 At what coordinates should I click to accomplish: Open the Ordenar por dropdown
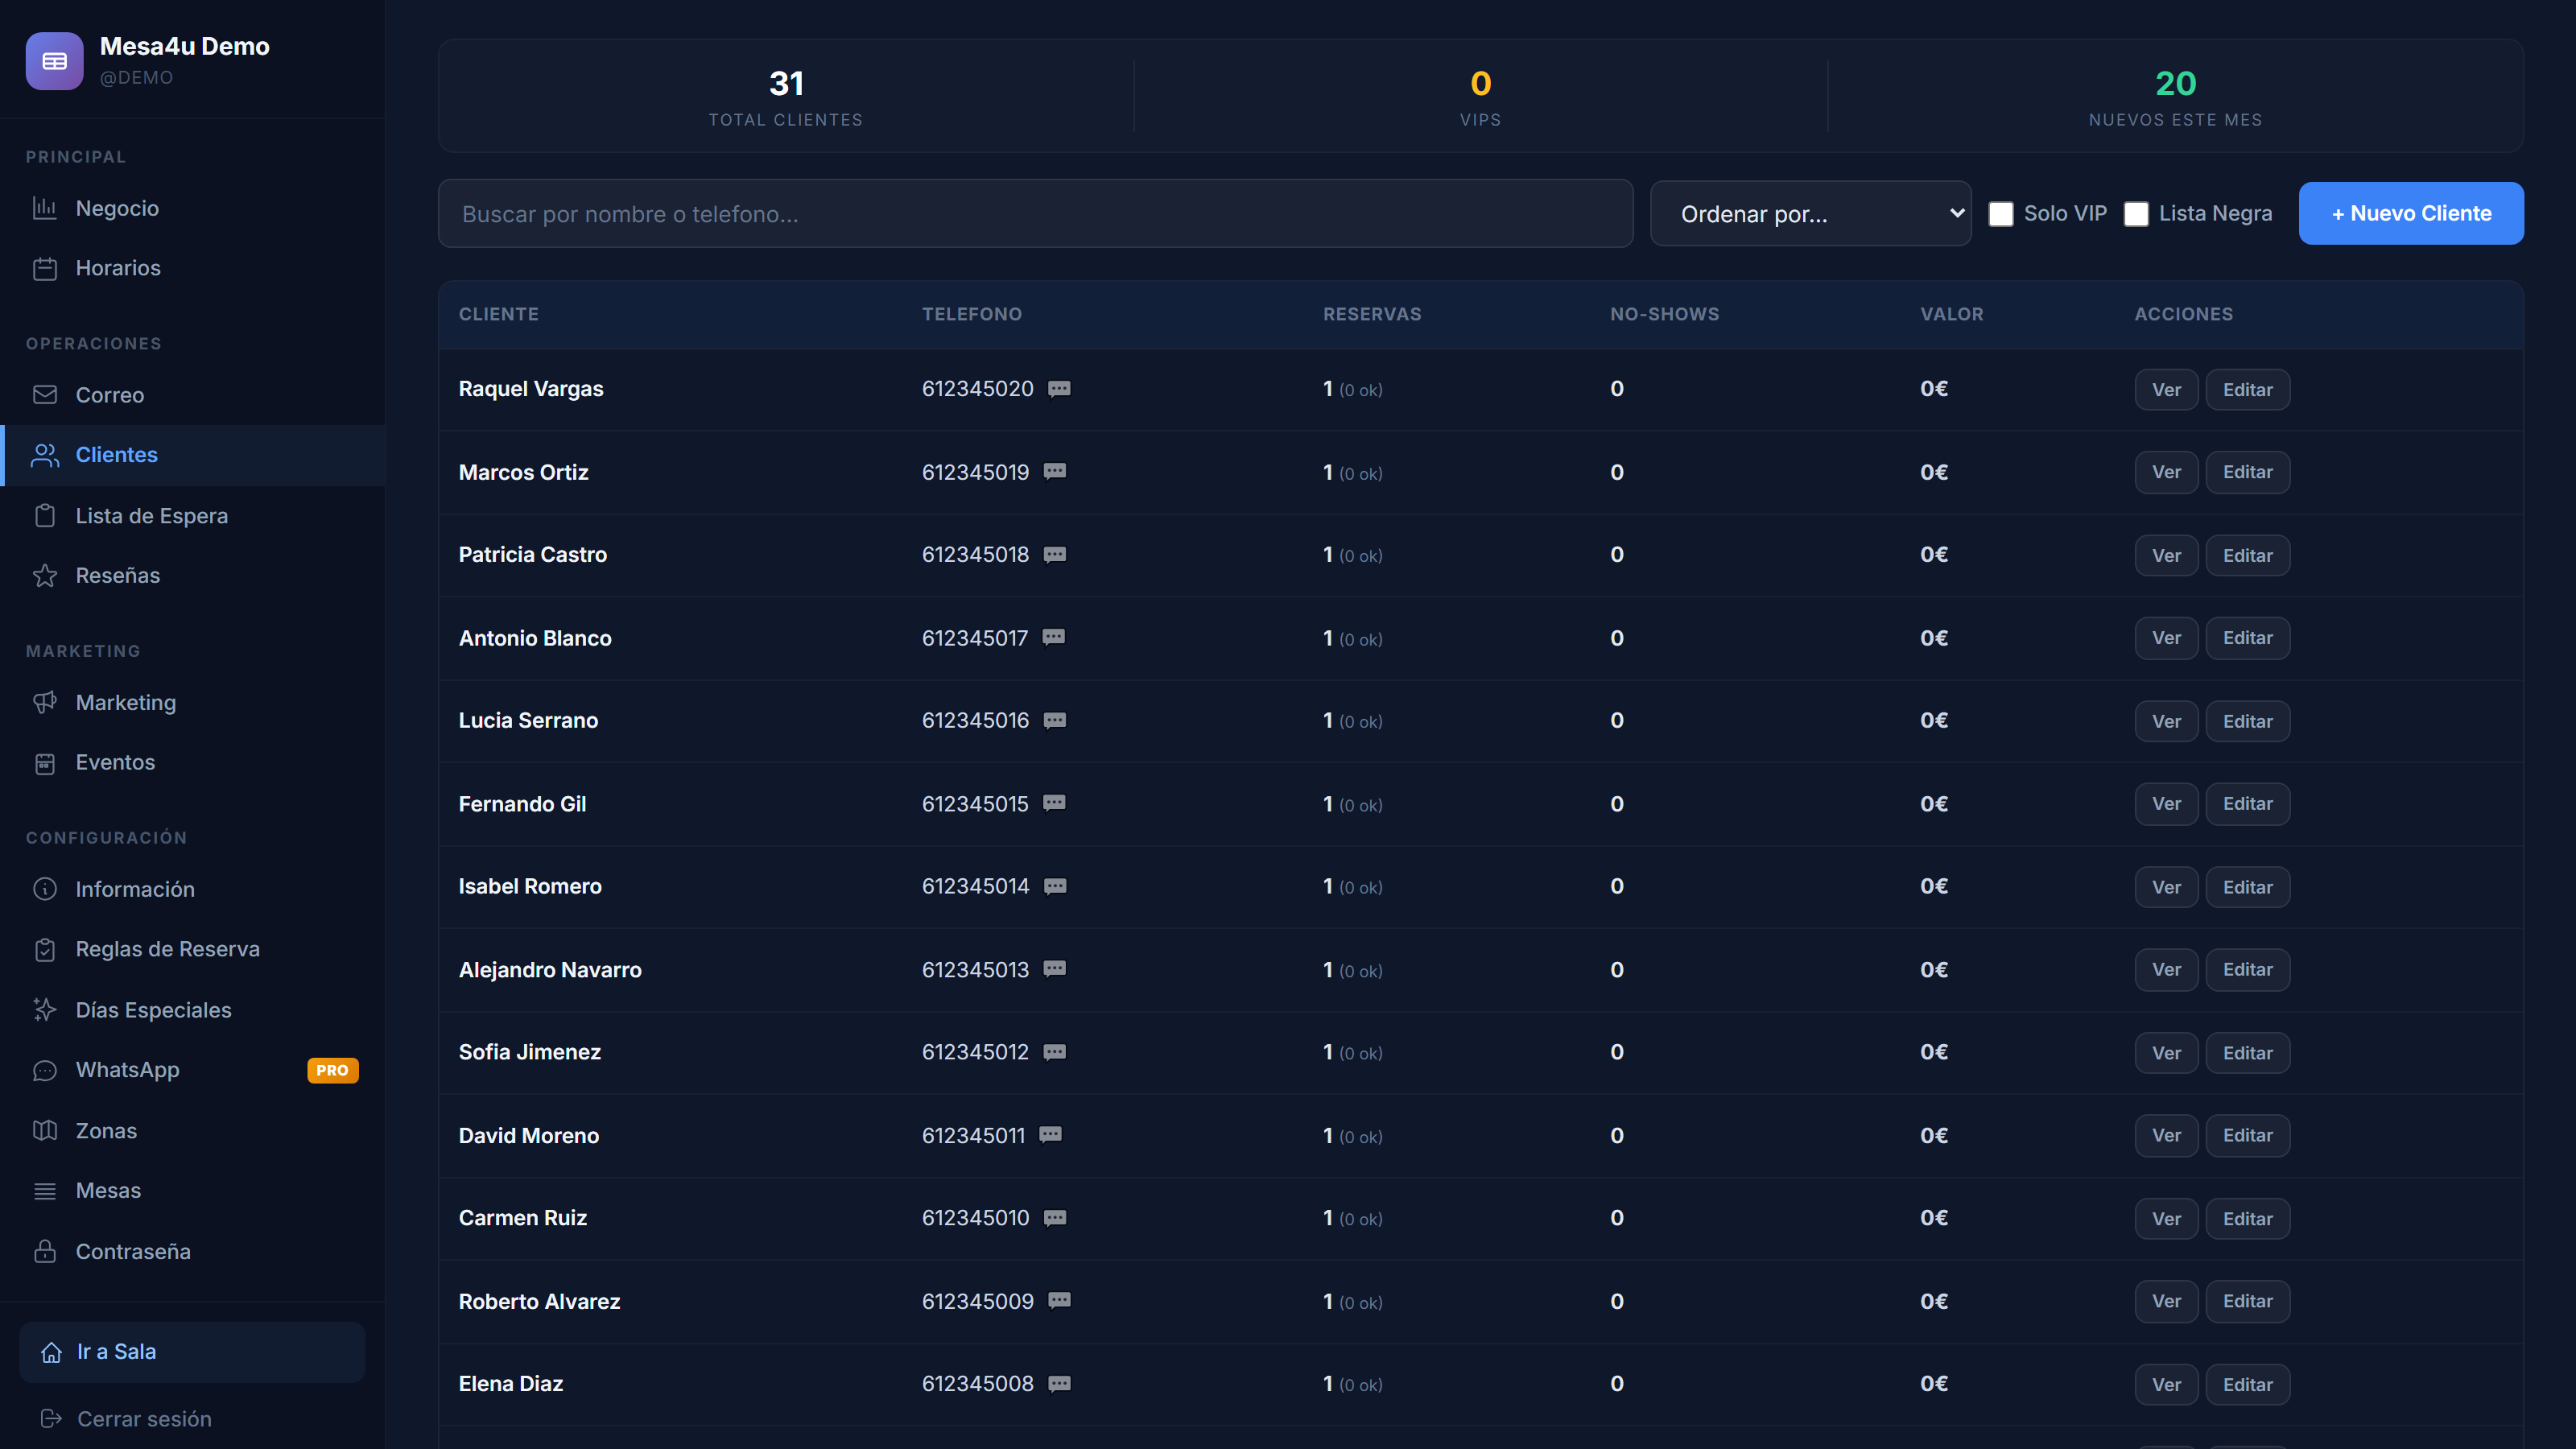1810,213
